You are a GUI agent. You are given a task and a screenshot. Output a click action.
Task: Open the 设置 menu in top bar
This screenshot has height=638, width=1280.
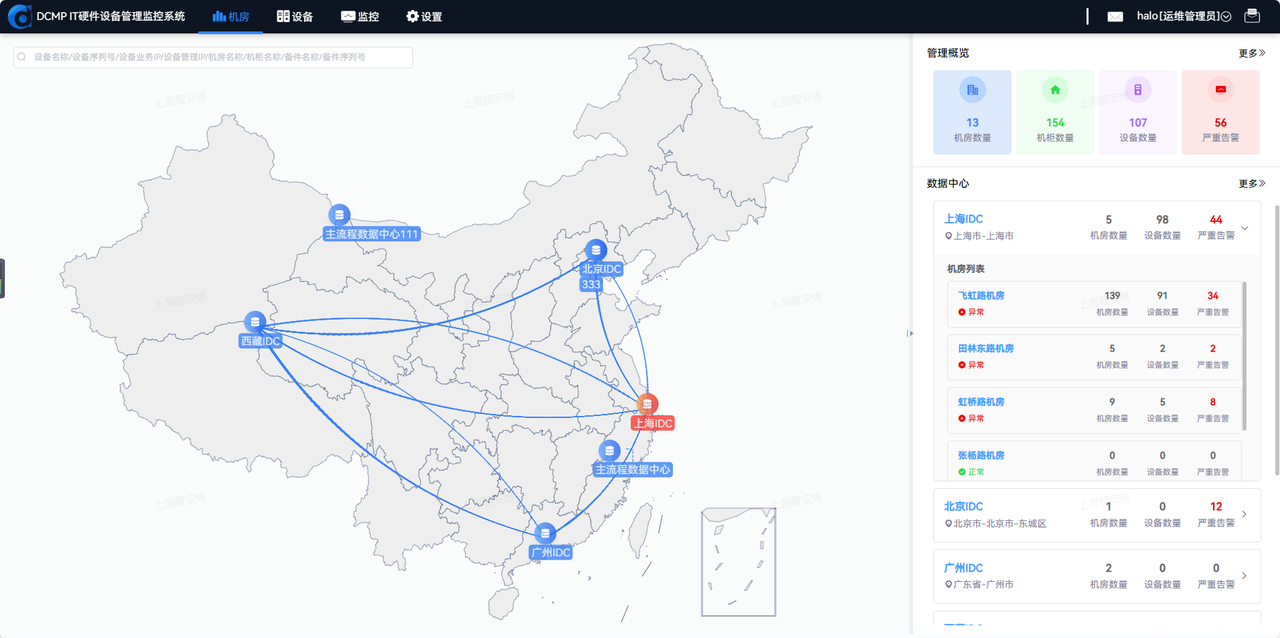click(424, 16)
